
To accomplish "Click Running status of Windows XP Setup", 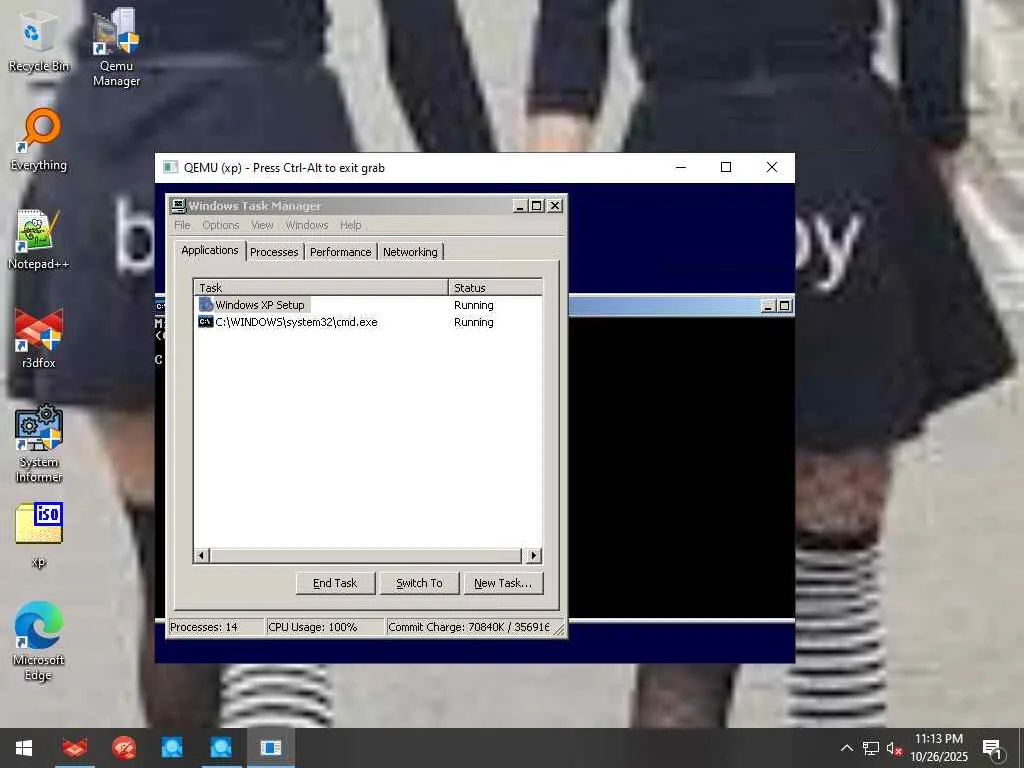I will [473, 305].
